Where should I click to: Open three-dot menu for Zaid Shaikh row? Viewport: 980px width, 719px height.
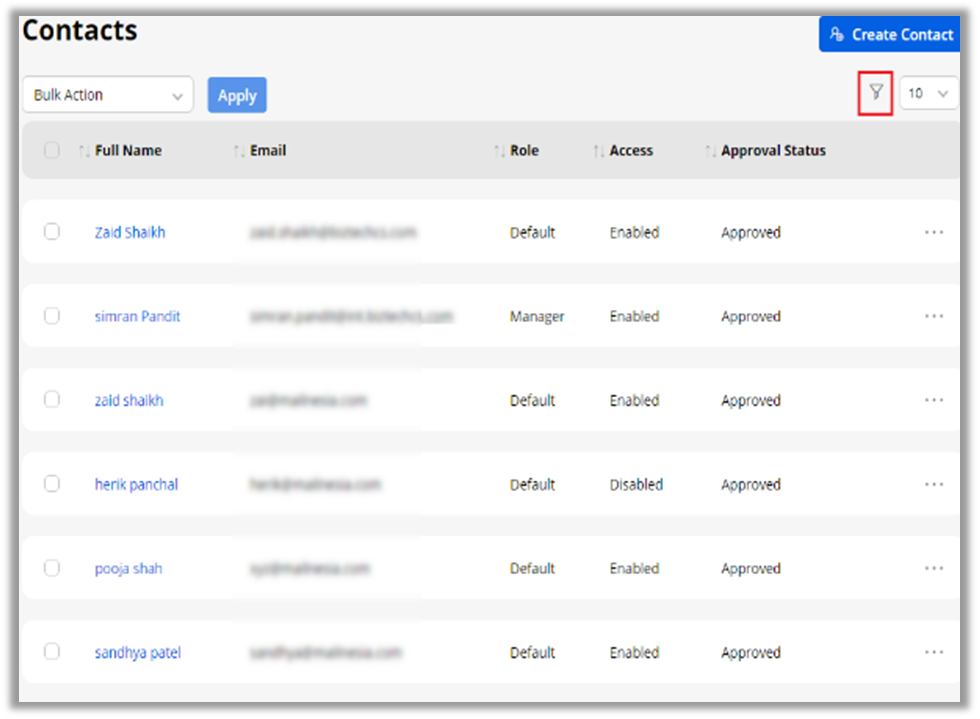[934, 232]
